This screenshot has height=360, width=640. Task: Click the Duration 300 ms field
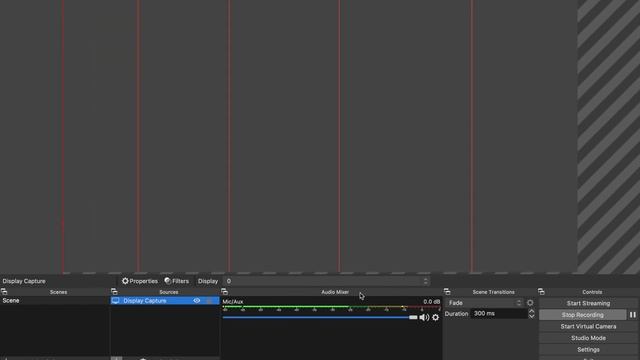[x=499, y=313]
